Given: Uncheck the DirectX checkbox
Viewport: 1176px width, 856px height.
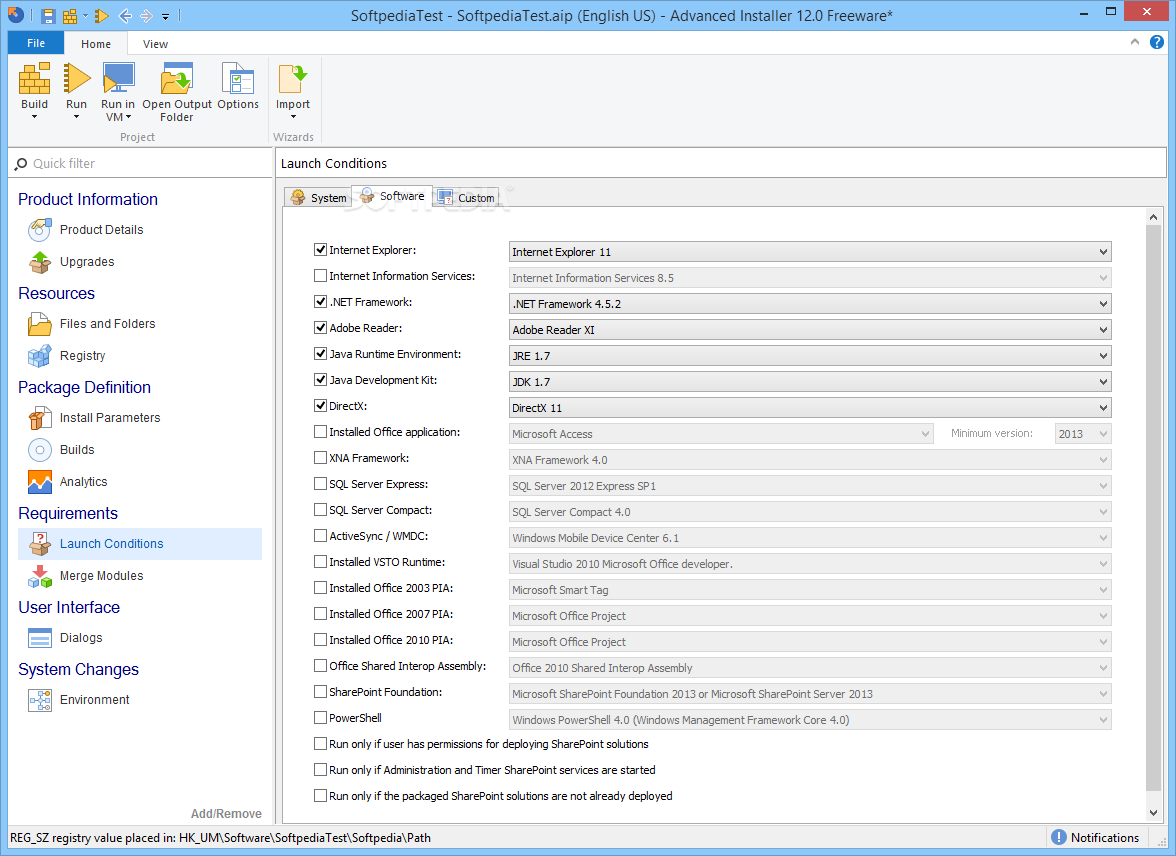Looking at the screenshot, I should 320,406.
